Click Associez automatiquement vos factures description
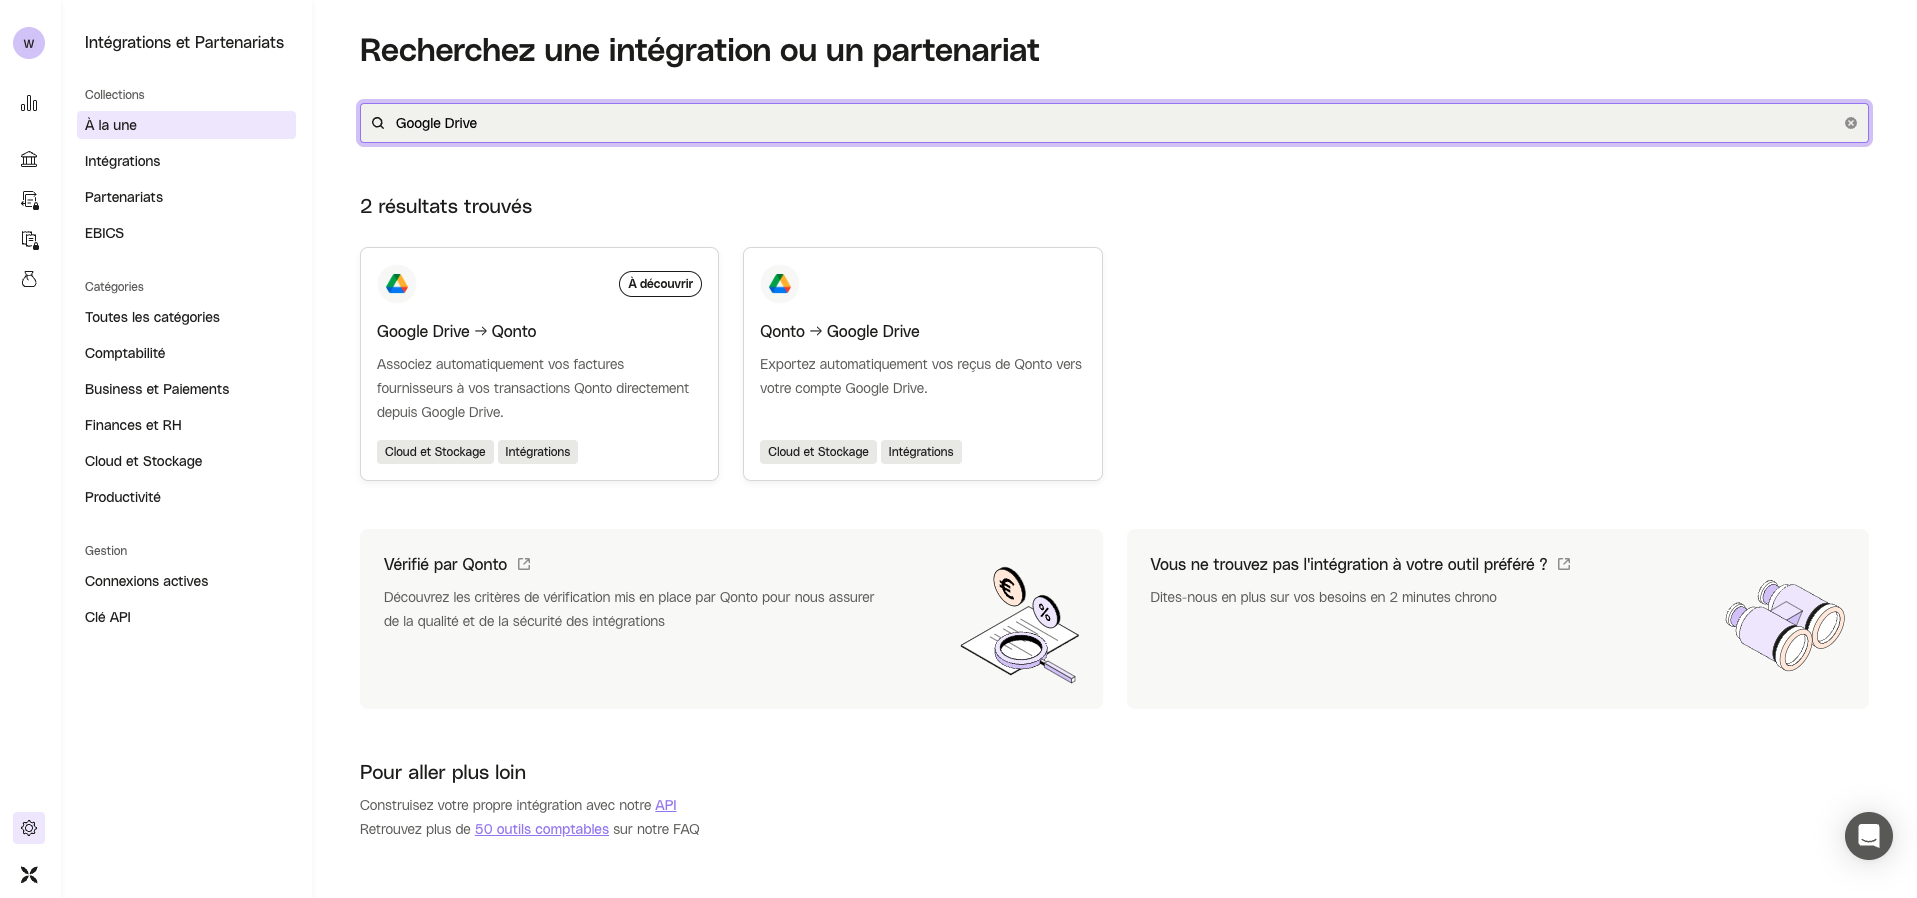The width and height of the screenshot is (1917, 898). point(533,388)
